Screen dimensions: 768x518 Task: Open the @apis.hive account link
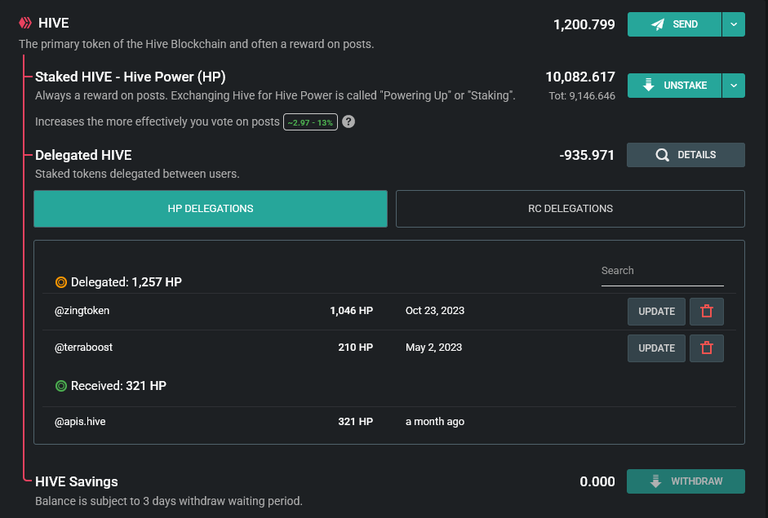coord(80,422)
